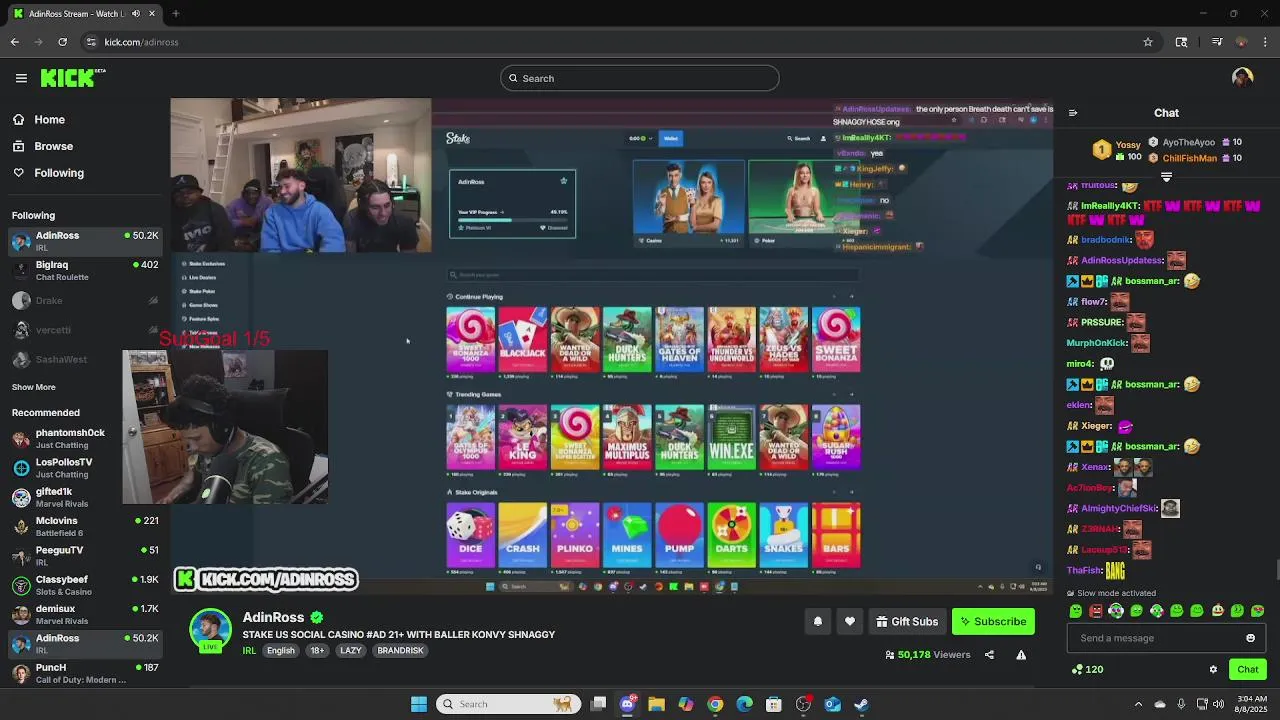
Task: Click the green Chat send button
Action: click(1248, 669)
